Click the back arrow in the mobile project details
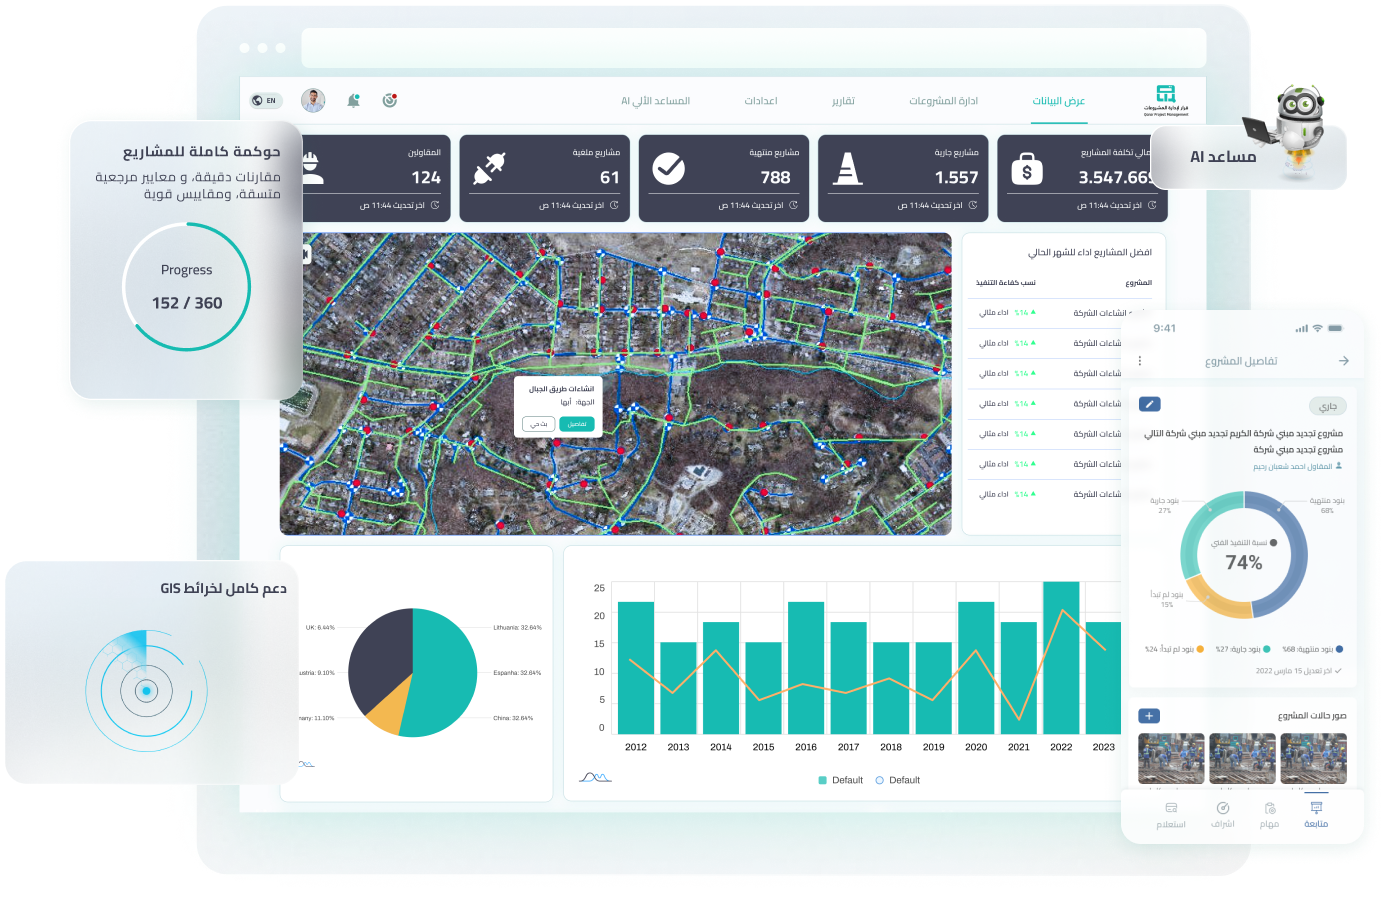The image size is (1385, 897). point(1343,361)
